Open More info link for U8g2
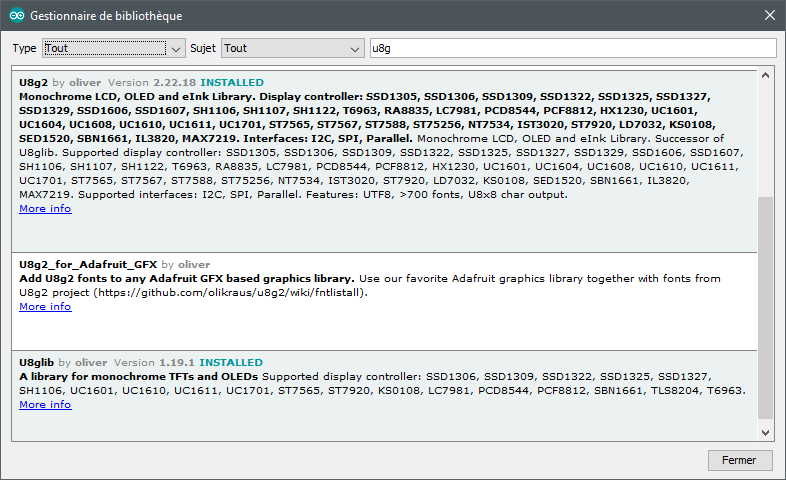786x480 pixels. 45,208
